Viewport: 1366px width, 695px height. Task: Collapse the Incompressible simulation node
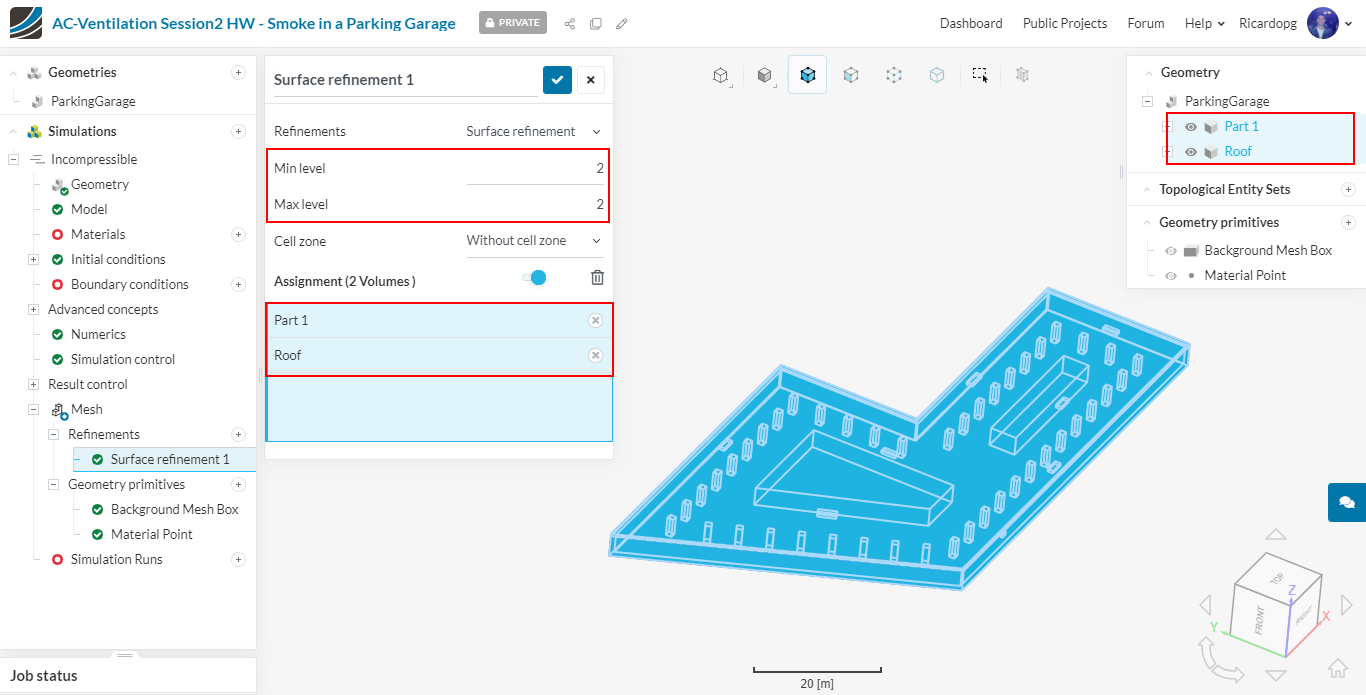click(13, 159)
